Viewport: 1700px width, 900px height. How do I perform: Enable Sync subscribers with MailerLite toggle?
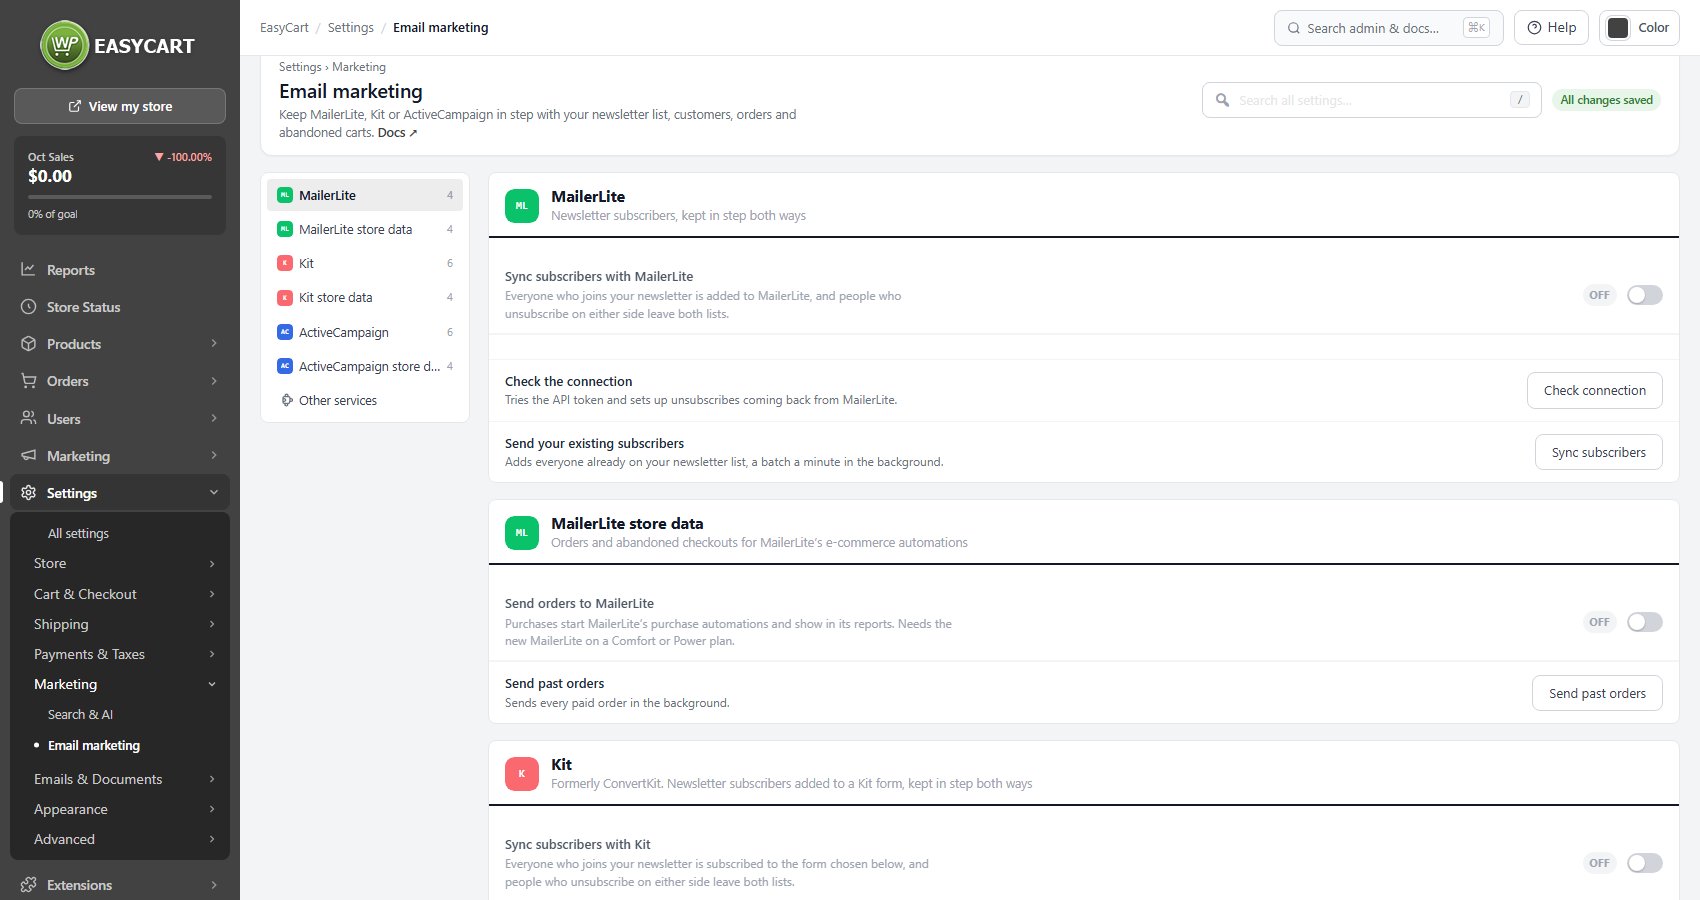point(1644,295)
